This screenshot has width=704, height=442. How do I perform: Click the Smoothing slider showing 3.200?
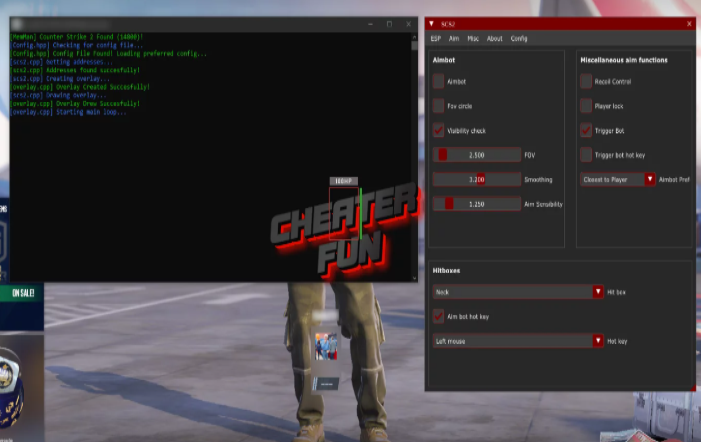[x=477, y=179]
